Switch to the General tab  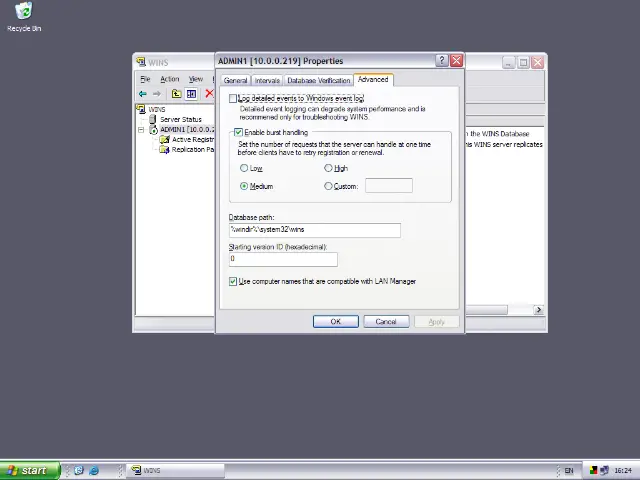[x=236, y=80]
